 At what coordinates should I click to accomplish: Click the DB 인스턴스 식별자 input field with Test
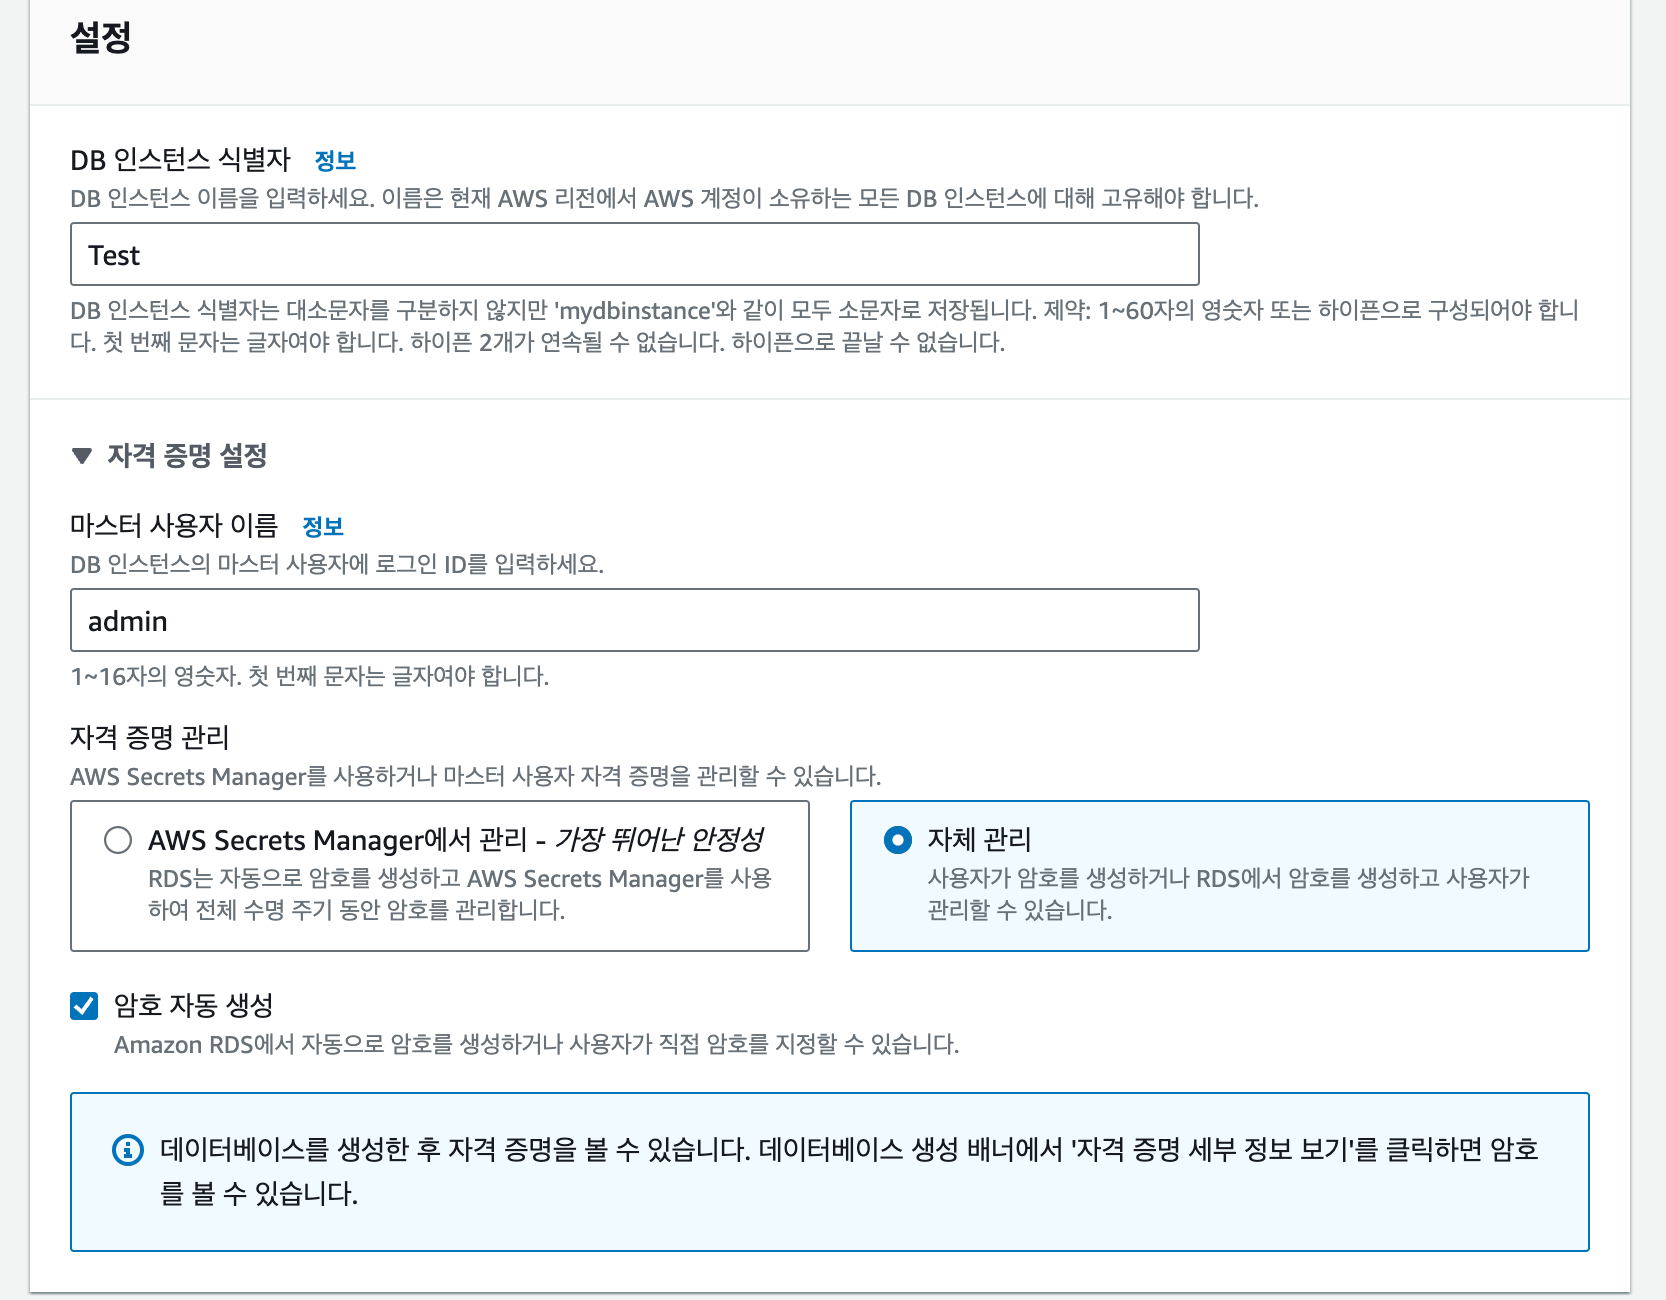pyautogui.click(x=634, y=254)
